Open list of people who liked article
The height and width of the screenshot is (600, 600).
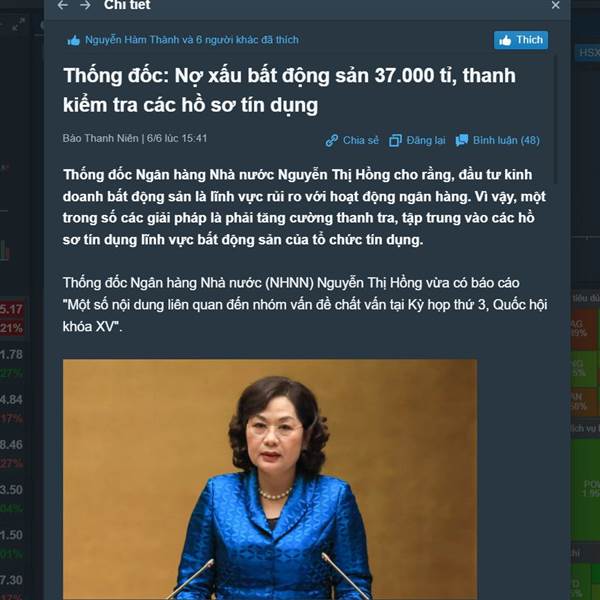192,40
